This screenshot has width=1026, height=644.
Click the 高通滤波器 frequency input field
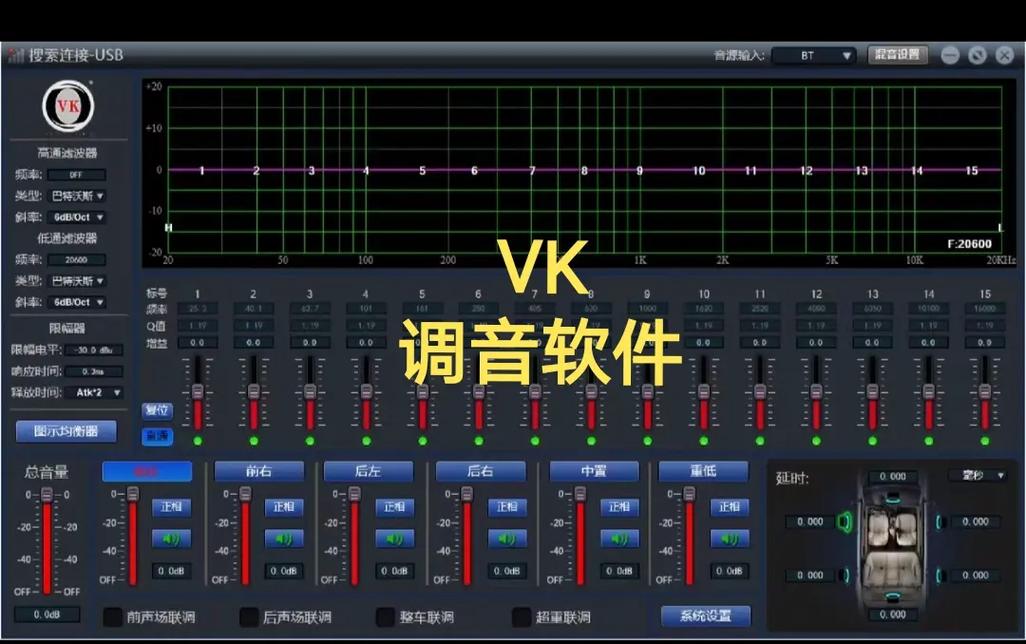pos(77,174)
